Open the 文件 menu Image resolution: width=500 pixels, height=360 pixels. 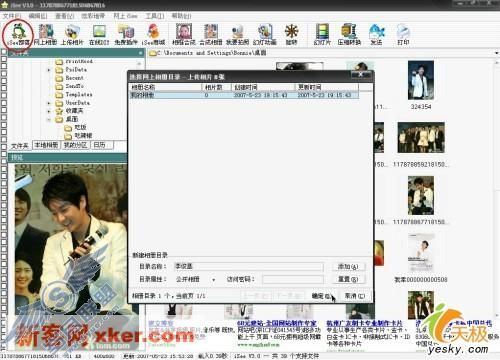point(12,16)
